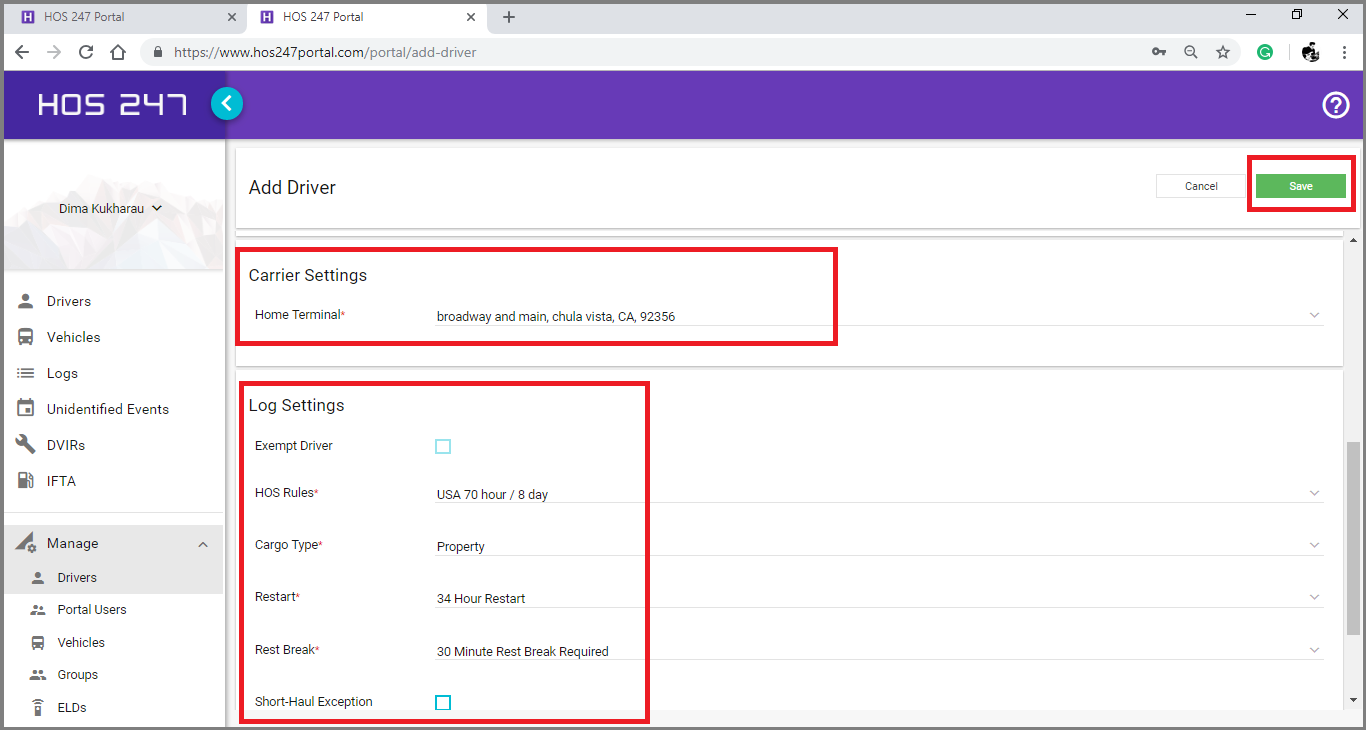Screen dimensions: 1366x730
Task: Open the Rest Break dropdown
Action: point(879,651)
